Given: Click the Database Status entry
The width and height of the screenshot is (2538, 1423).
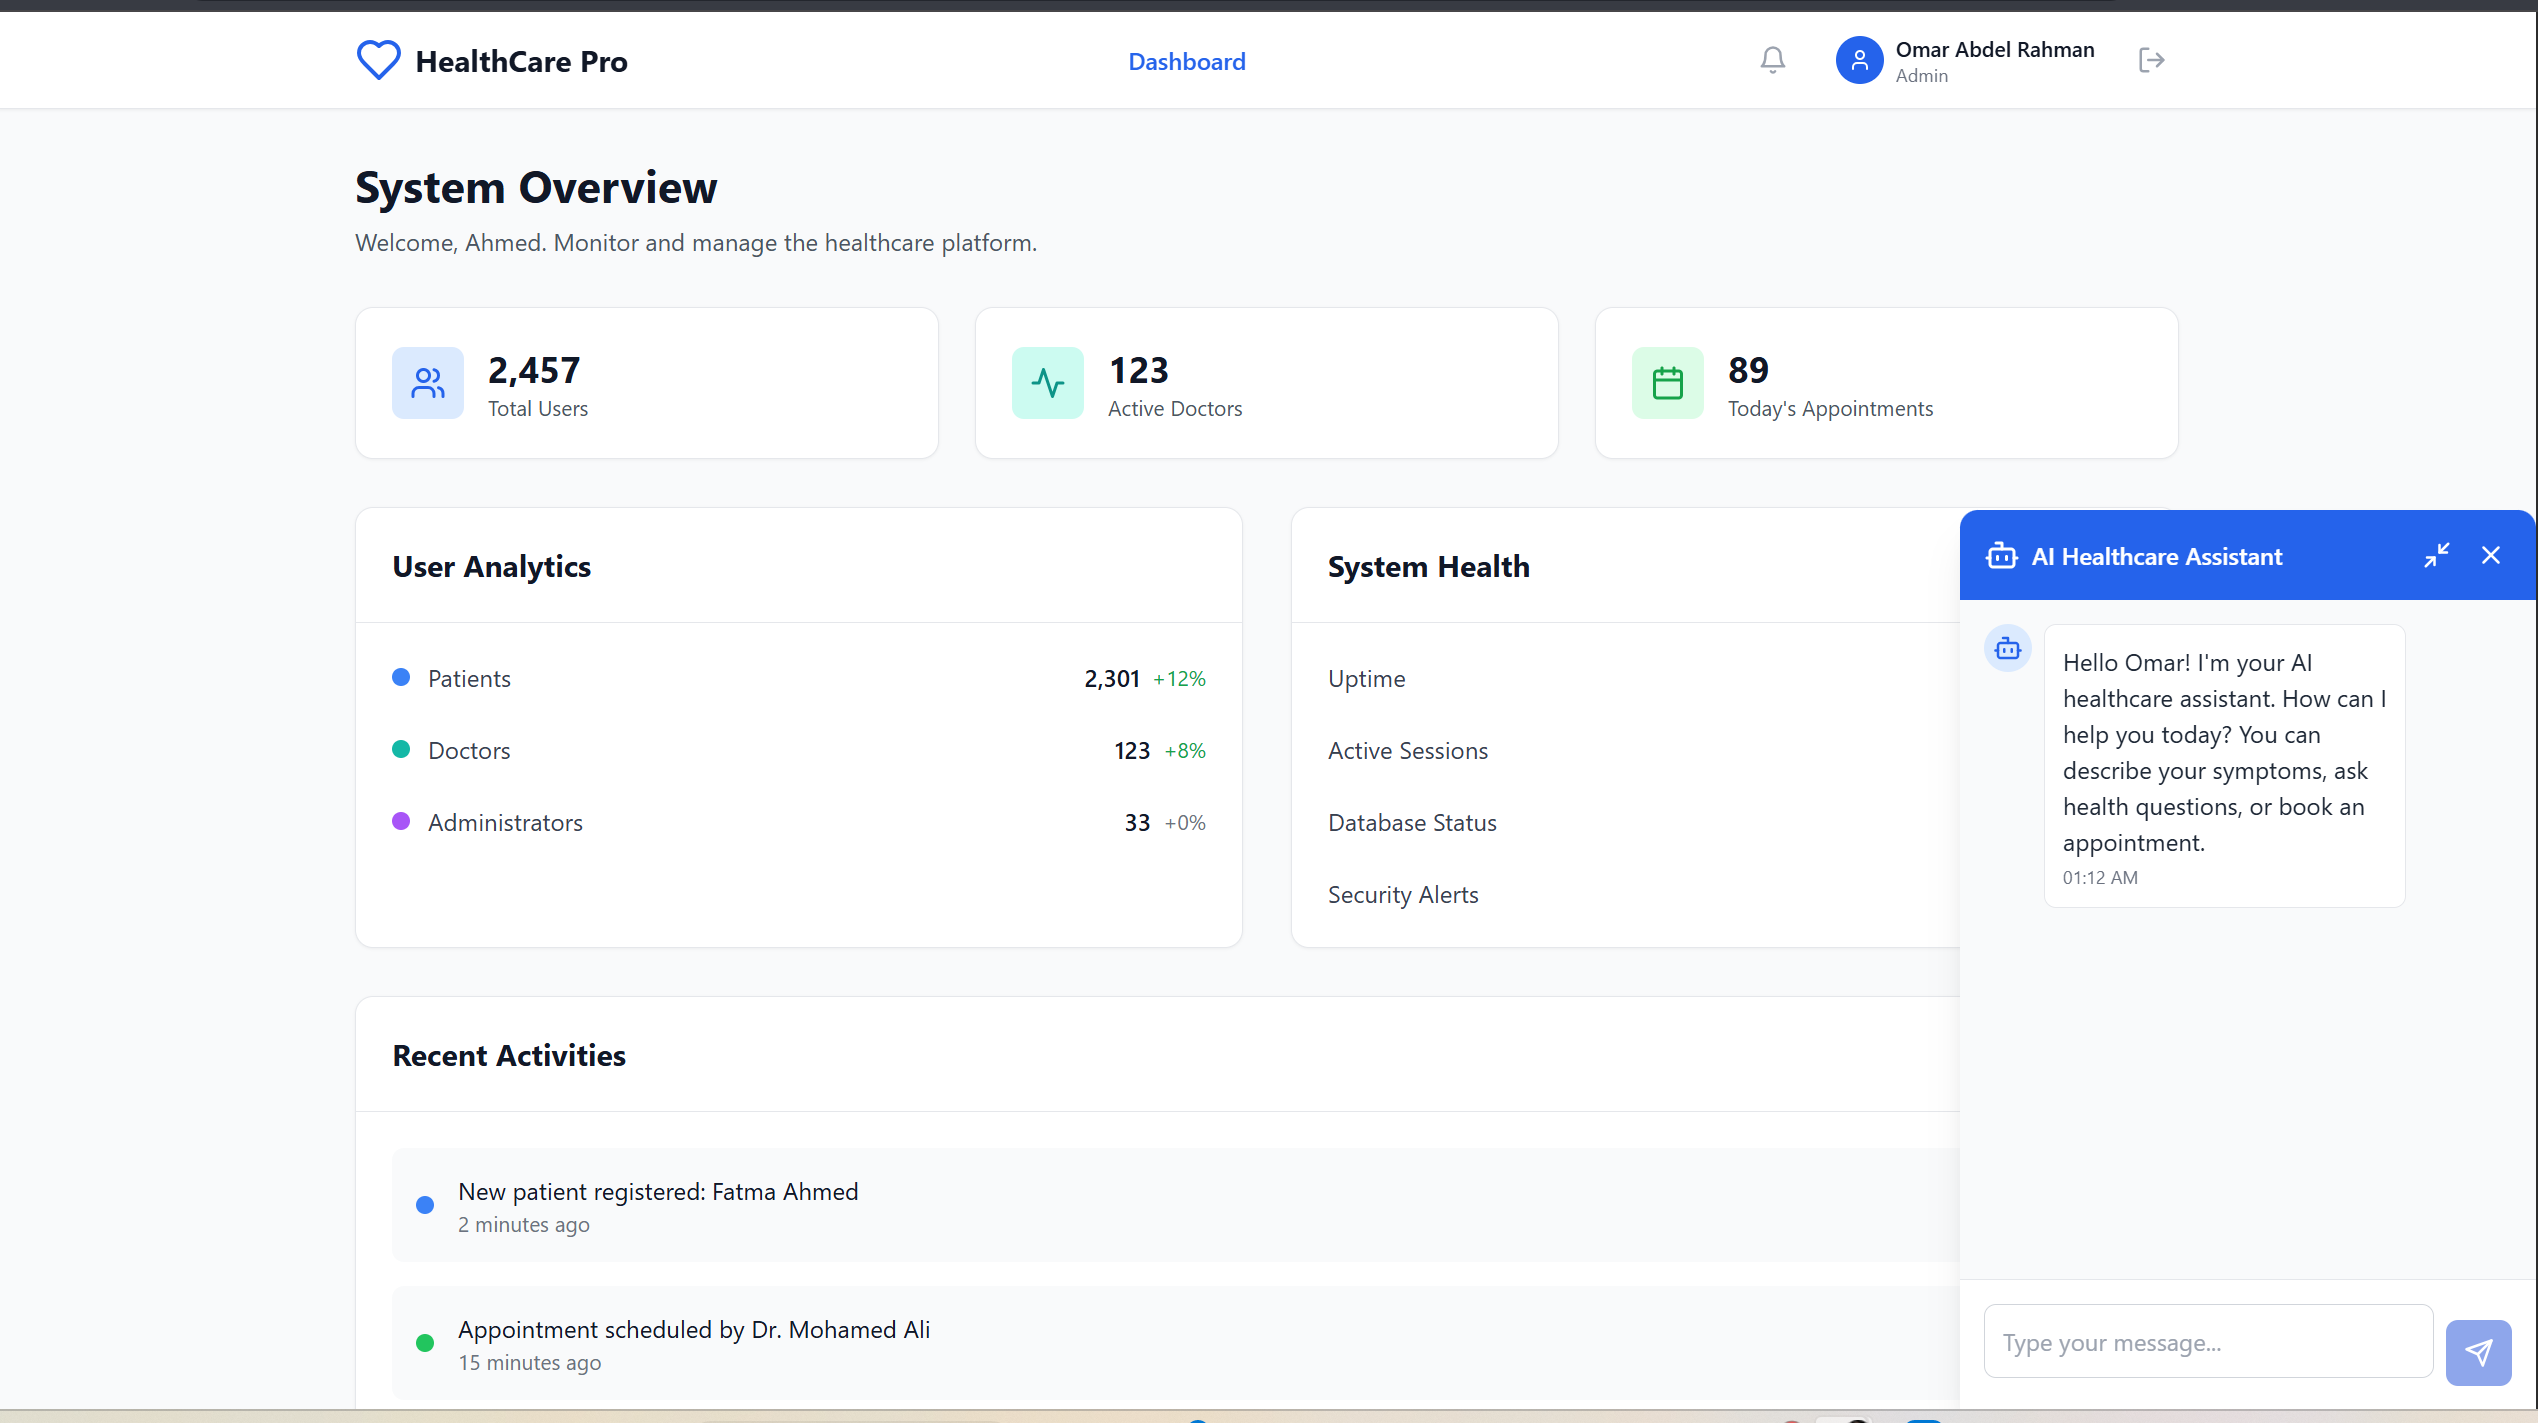Looking at the screenshot, I should (x=1411, y=822).
